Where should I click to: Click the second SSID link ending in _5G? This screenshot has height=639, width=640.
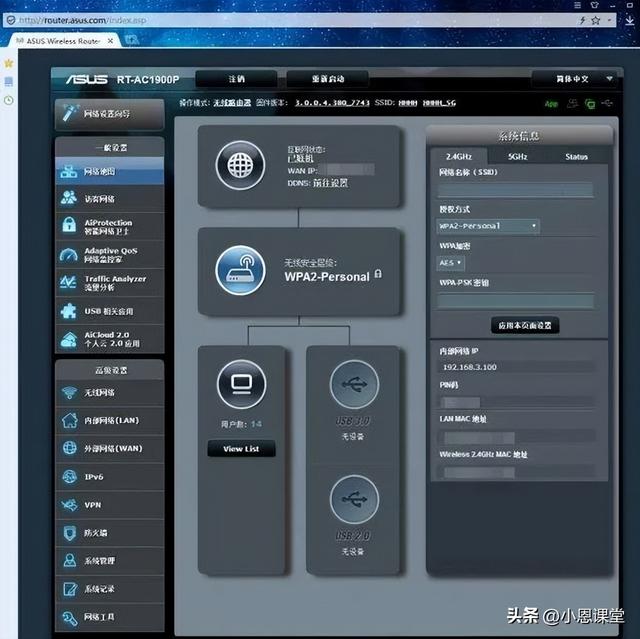click(x=439, y=103)
